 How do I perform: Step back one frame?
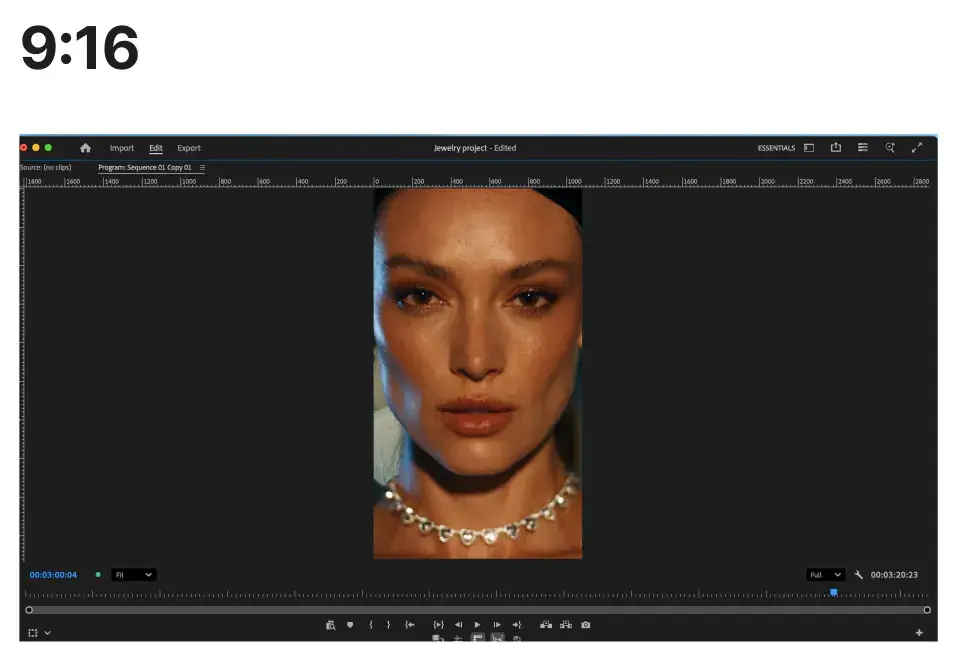click(459, 625)
